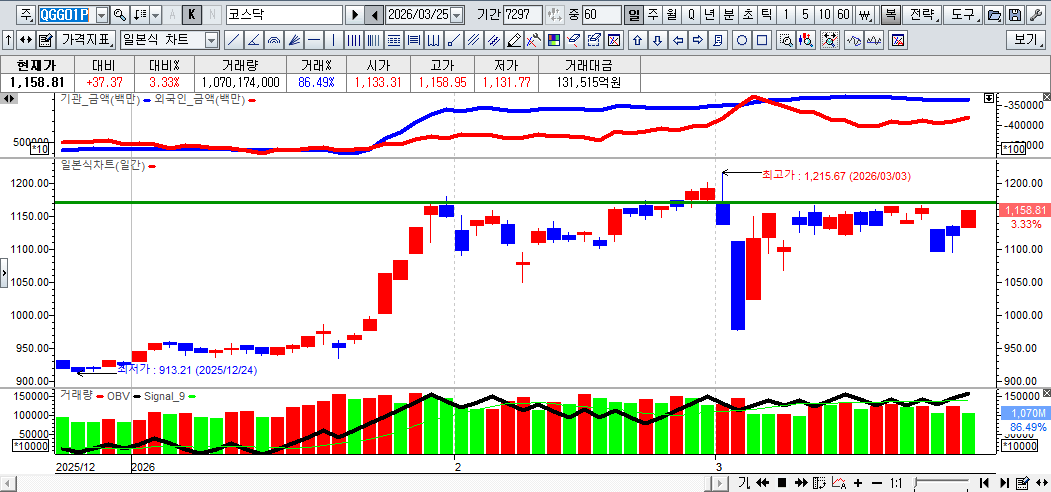Click the 가격지표 price indicator button
1051x492 pixels.
click(86, 40)
